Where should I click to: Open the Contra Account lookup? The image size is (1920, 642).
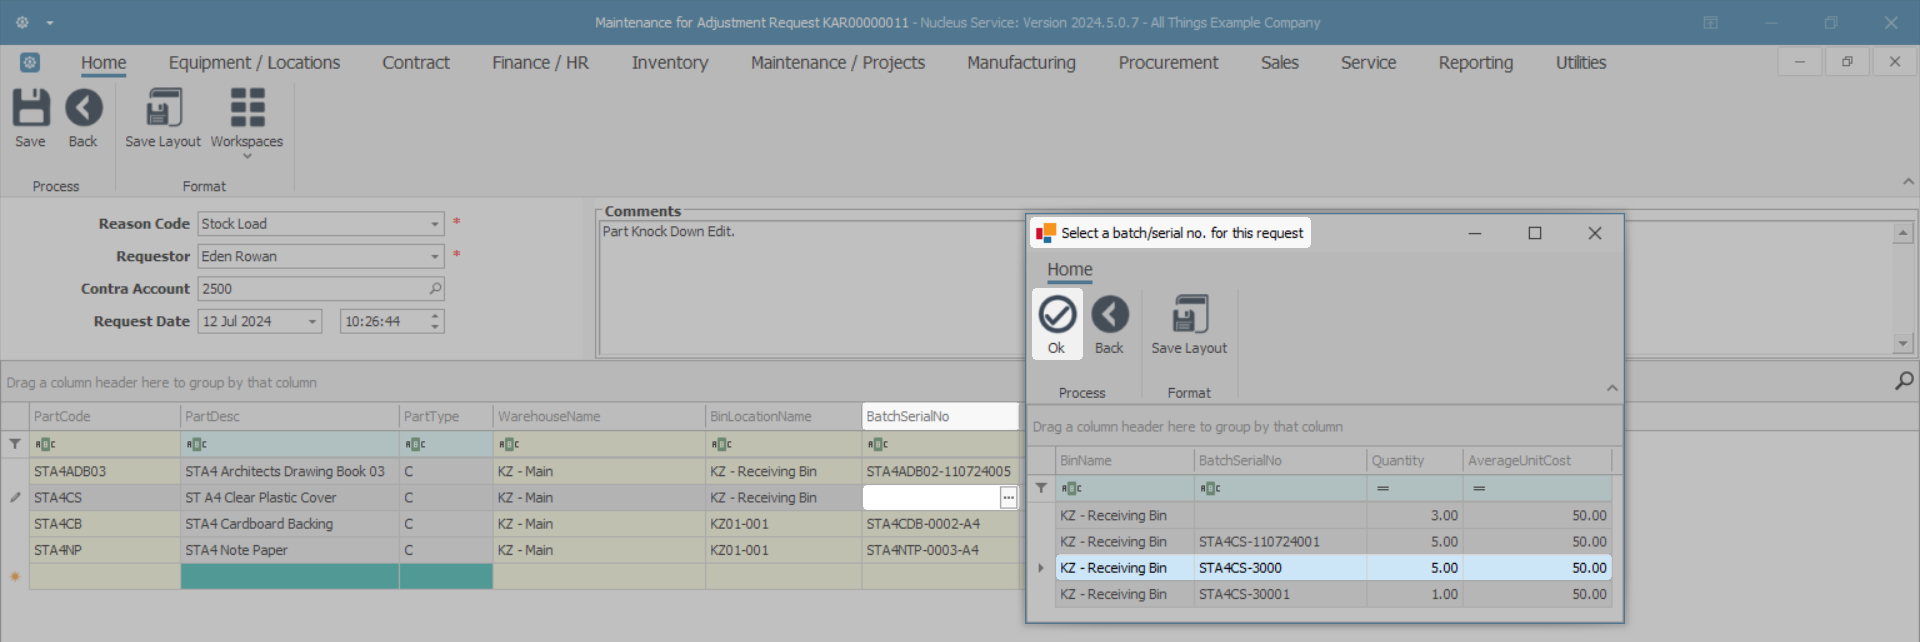coord(435,289)
